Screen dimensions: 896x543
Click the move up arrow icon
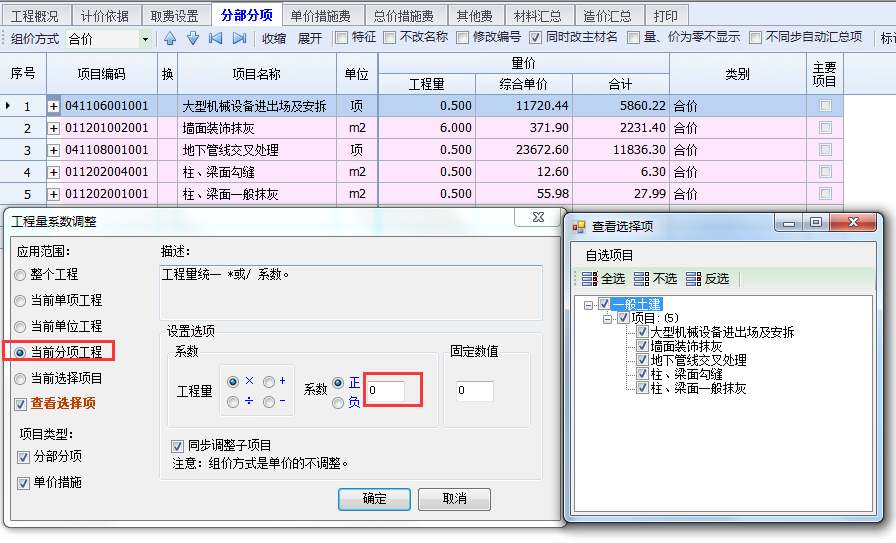click(x=169, y=38)
